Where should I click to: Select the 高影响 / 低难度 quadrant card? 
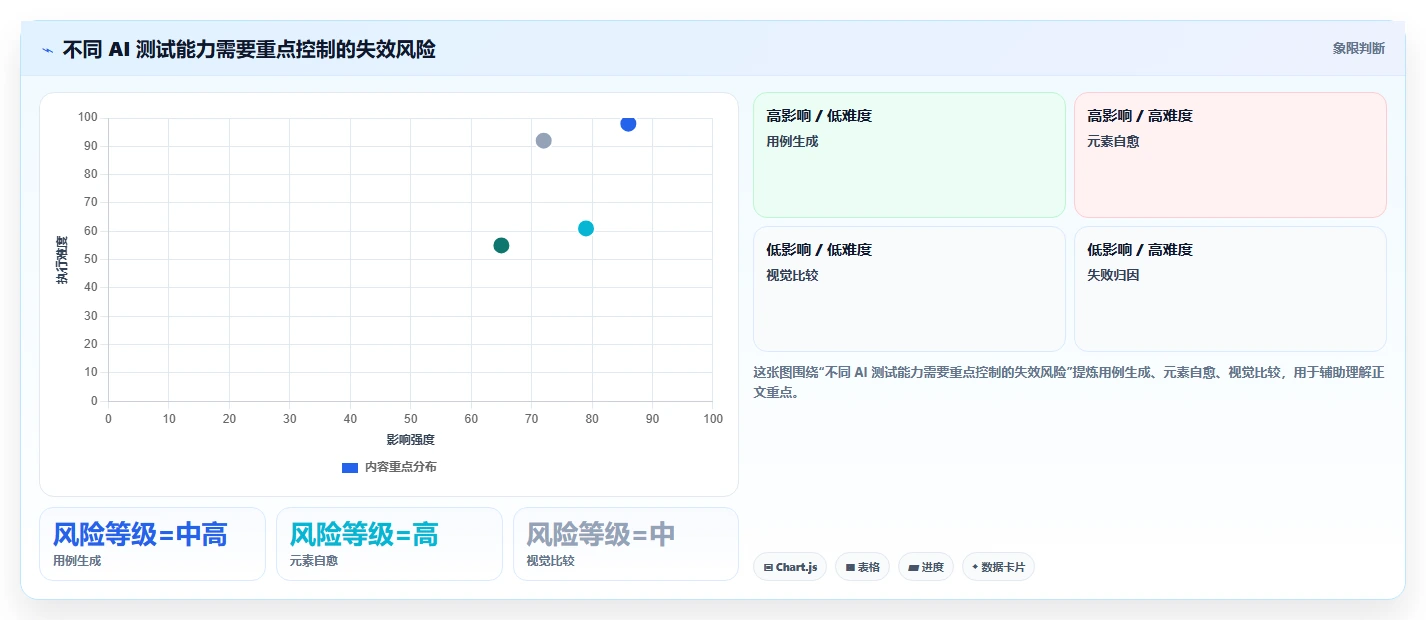pyautogui.click(x=909, y=155)
